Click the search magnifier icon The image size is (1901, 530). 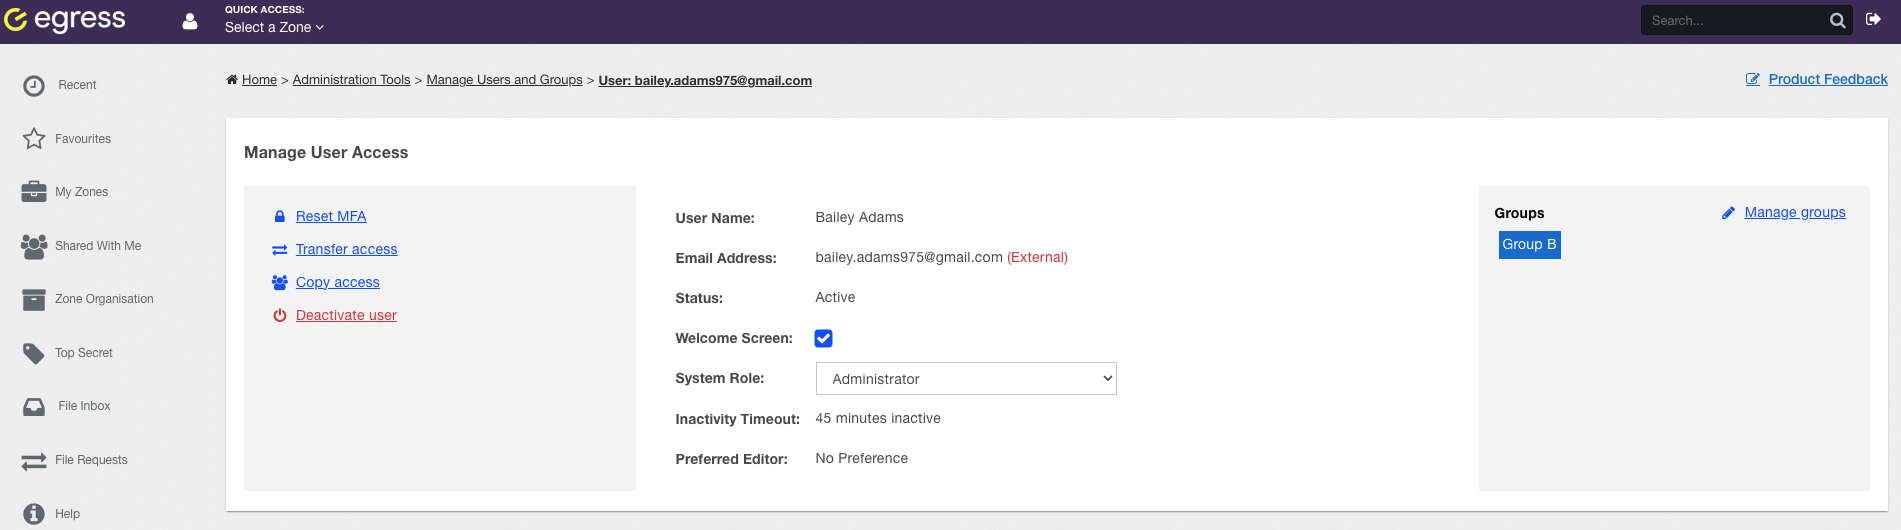[x=1837, y=20]
